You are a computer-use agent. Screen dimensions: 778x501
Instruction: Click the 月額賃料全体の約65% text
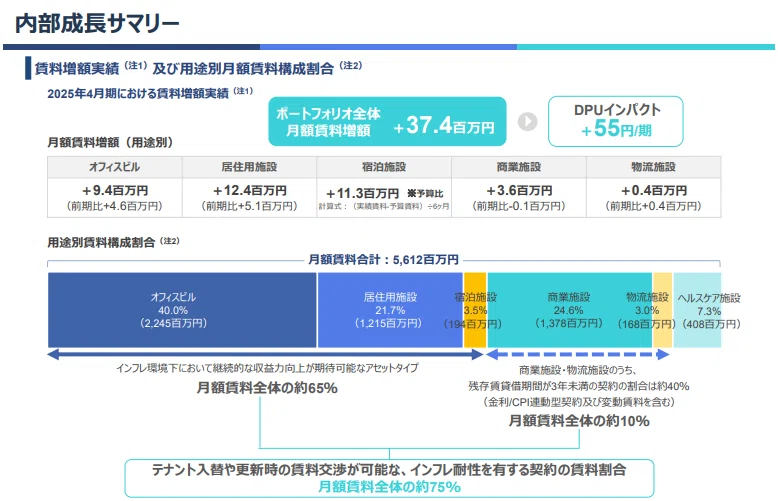click(267, 388)
